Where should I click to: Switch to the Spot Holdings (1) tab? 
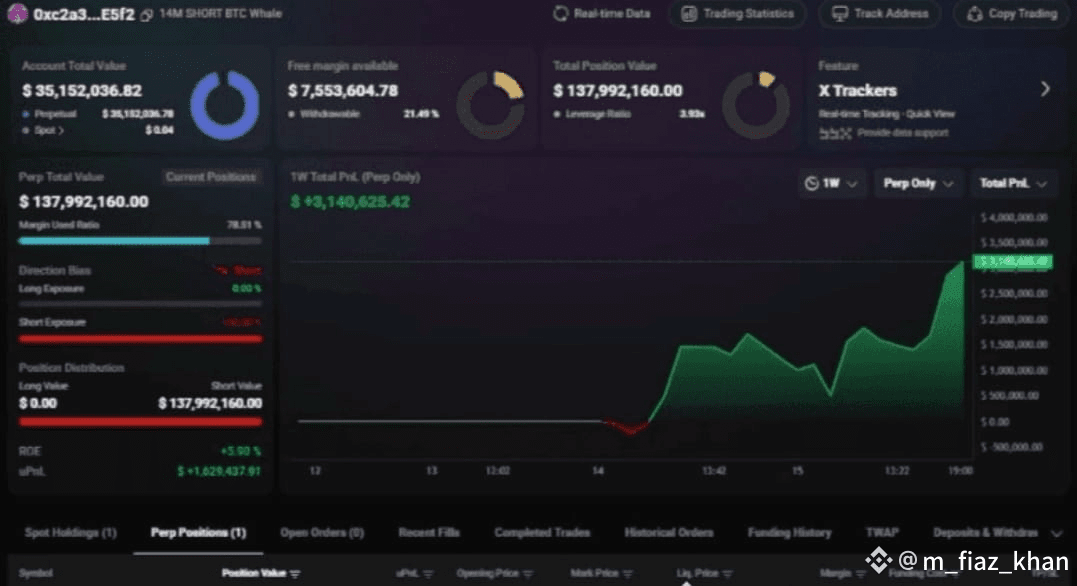click(x=71, y=532)
